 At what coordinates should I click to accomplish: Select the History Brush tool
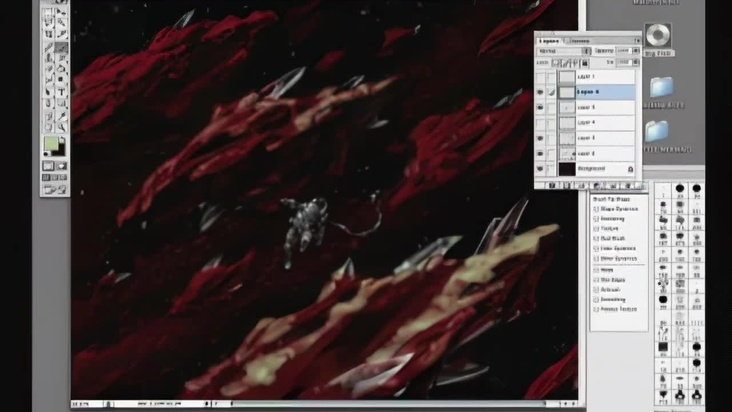pyautogui.click(x=61, y=58)
